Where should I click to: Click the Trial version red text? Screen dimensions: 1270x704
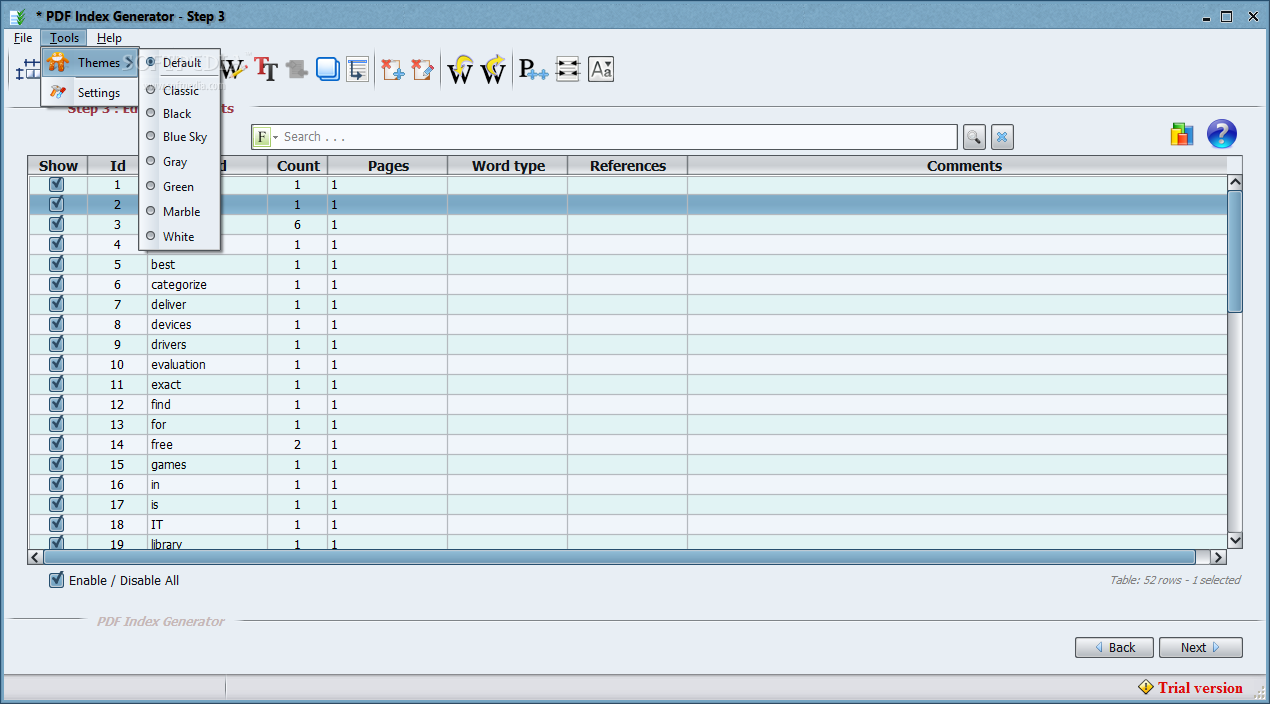(x=1200, y=688)
